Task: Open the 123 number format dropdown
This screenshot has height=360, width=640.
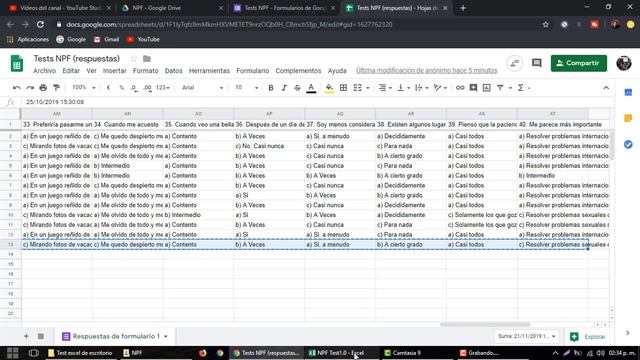Action: coord(163,88)
